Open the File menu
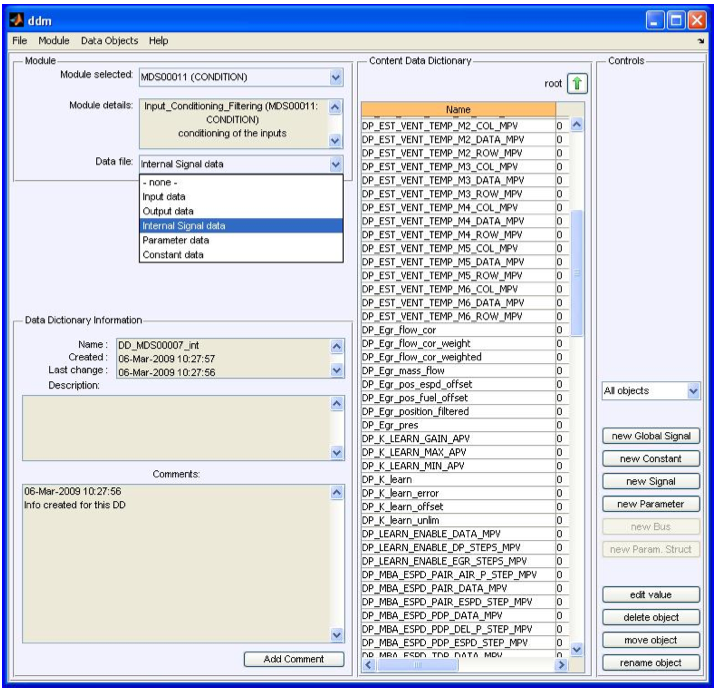 (x=20, y=41)
